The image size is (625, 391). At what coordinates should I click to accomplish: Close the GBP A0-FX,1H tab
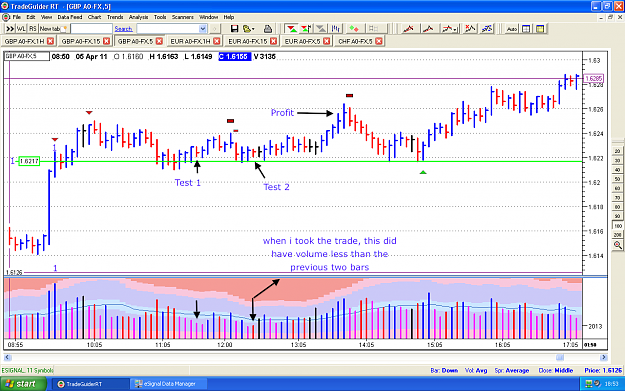[50, 41]
